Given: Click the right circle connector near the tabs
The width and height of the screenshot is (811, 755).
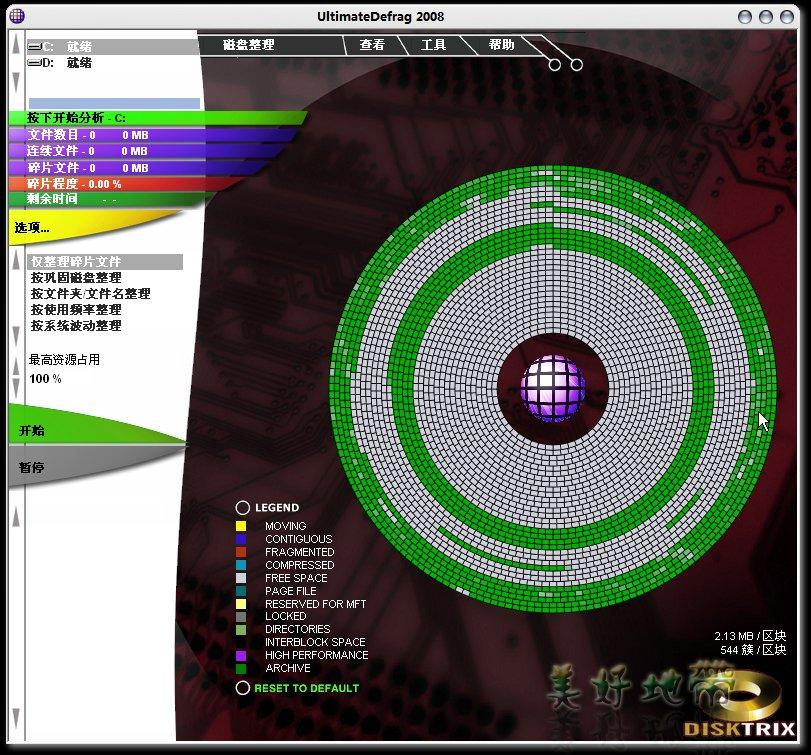Looking at the screenshot, I should pyautogui.click(x=577, y=65).
